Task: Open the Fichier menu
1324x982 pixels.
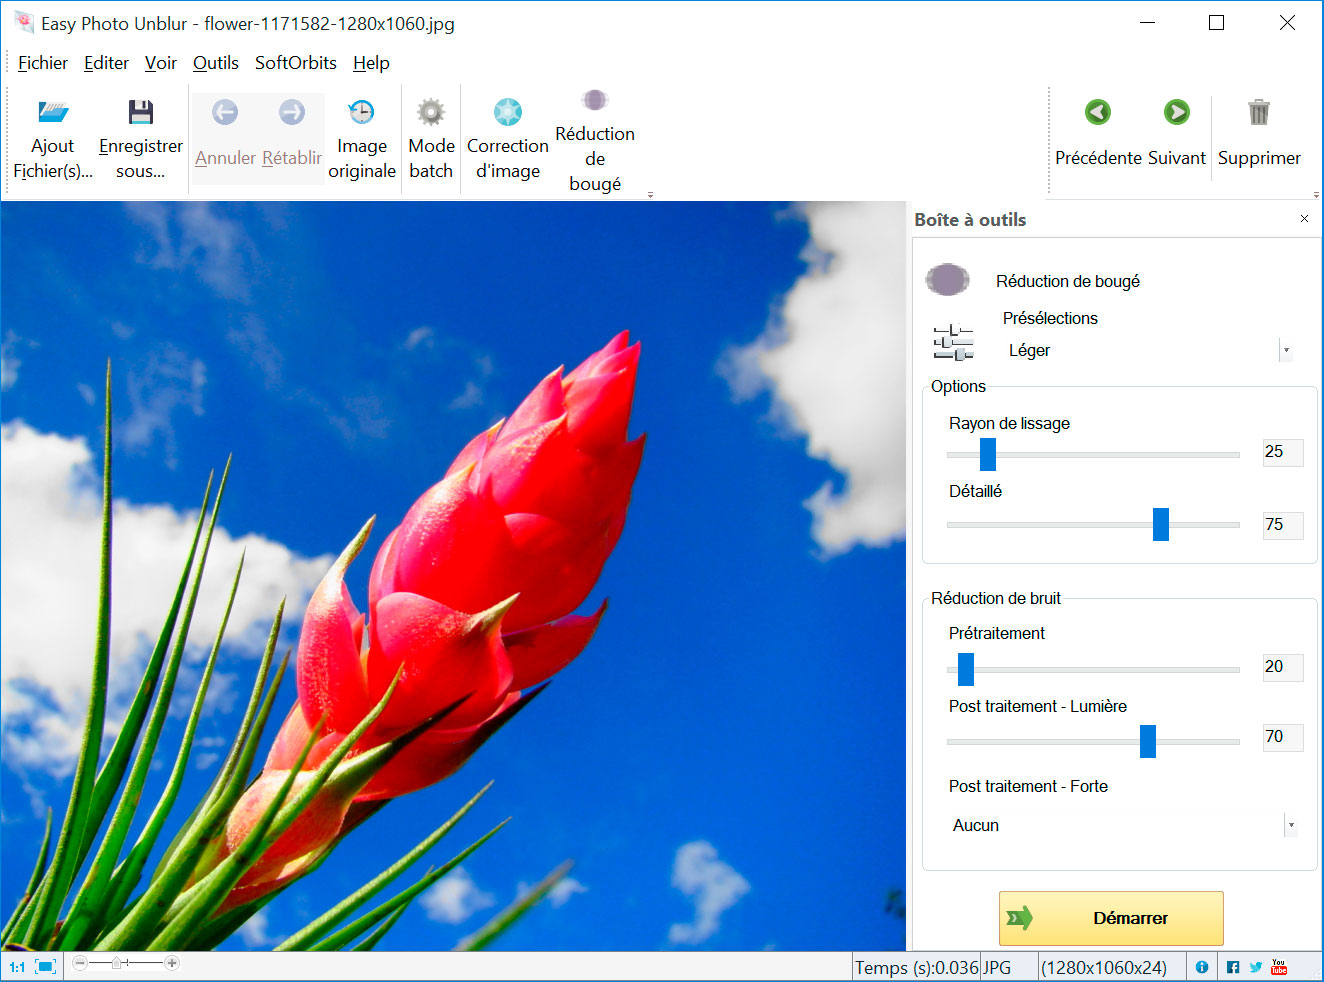Action: tap(43, 63)
